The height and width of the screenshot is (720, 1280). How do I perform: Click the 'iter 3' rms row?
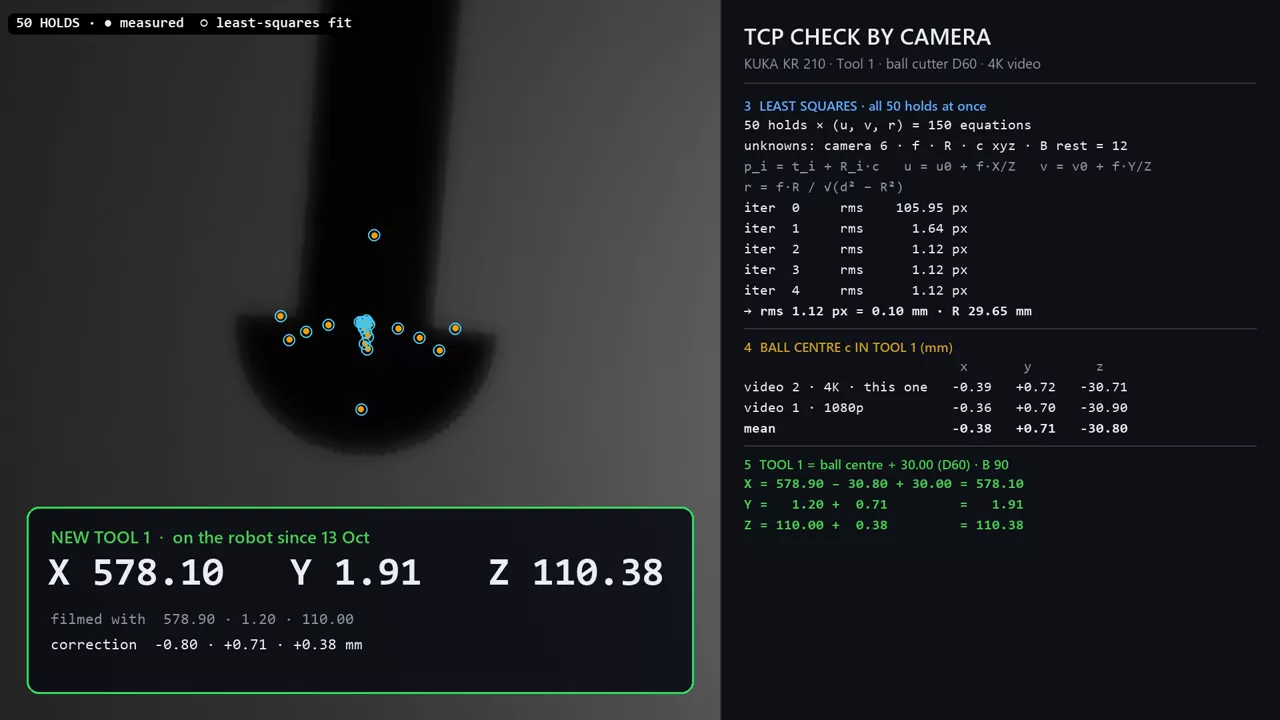[x=856, y=270]
